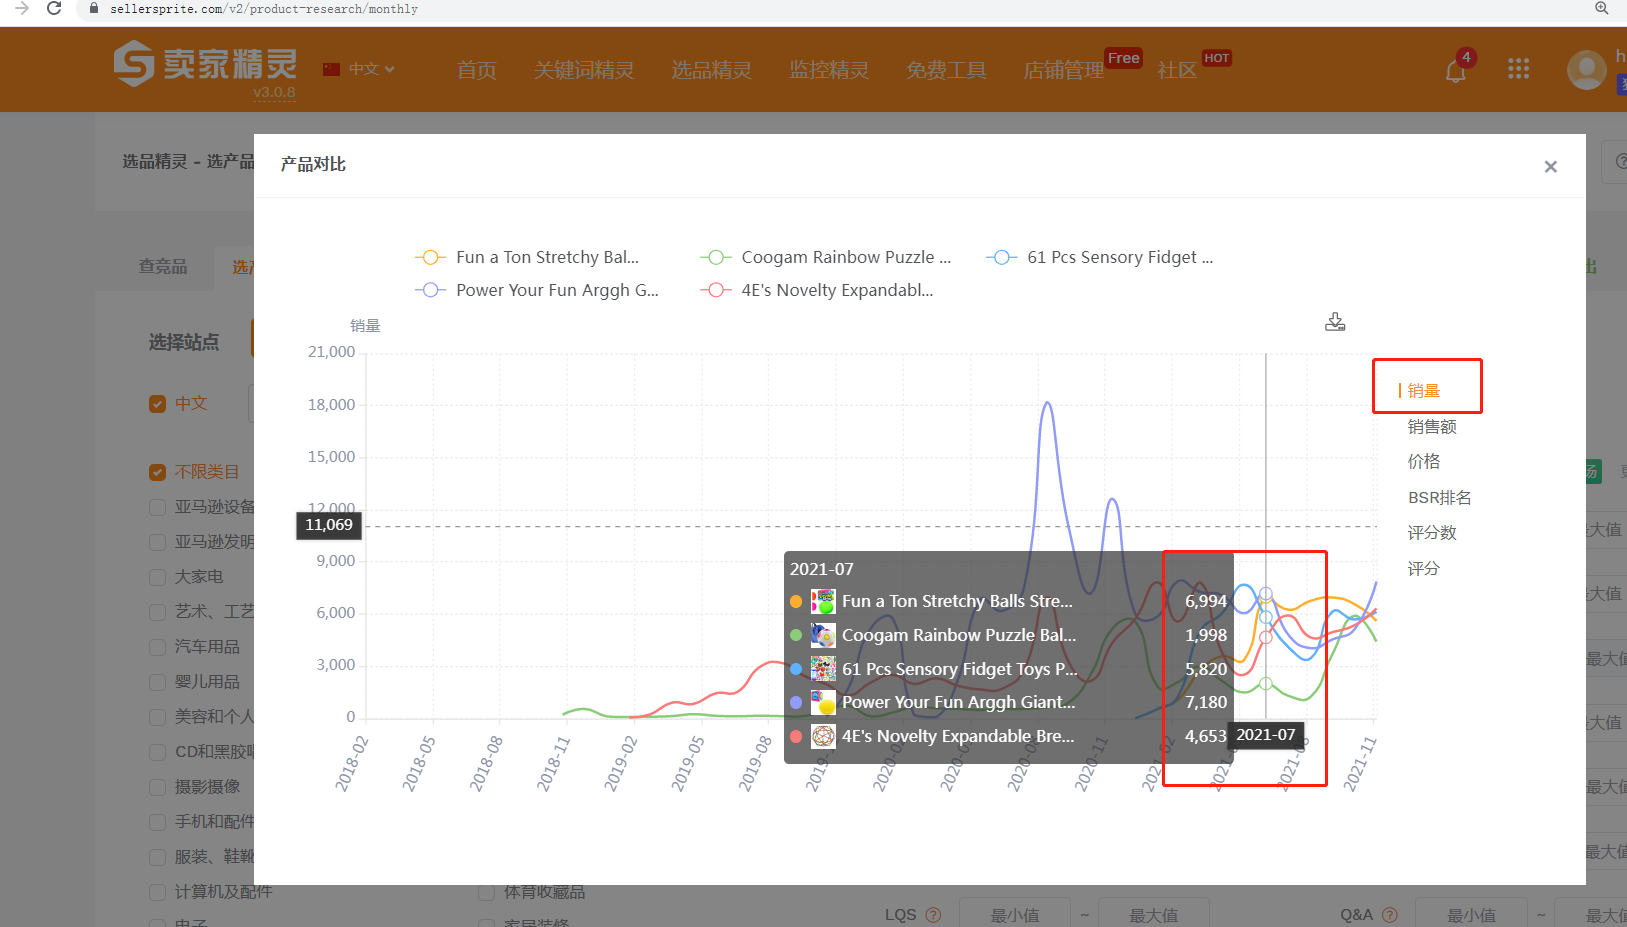Viewport: 1627px width, 927px height.
Task: Open 免费工具 in top navigation
Action: click(x=946, y=70)
